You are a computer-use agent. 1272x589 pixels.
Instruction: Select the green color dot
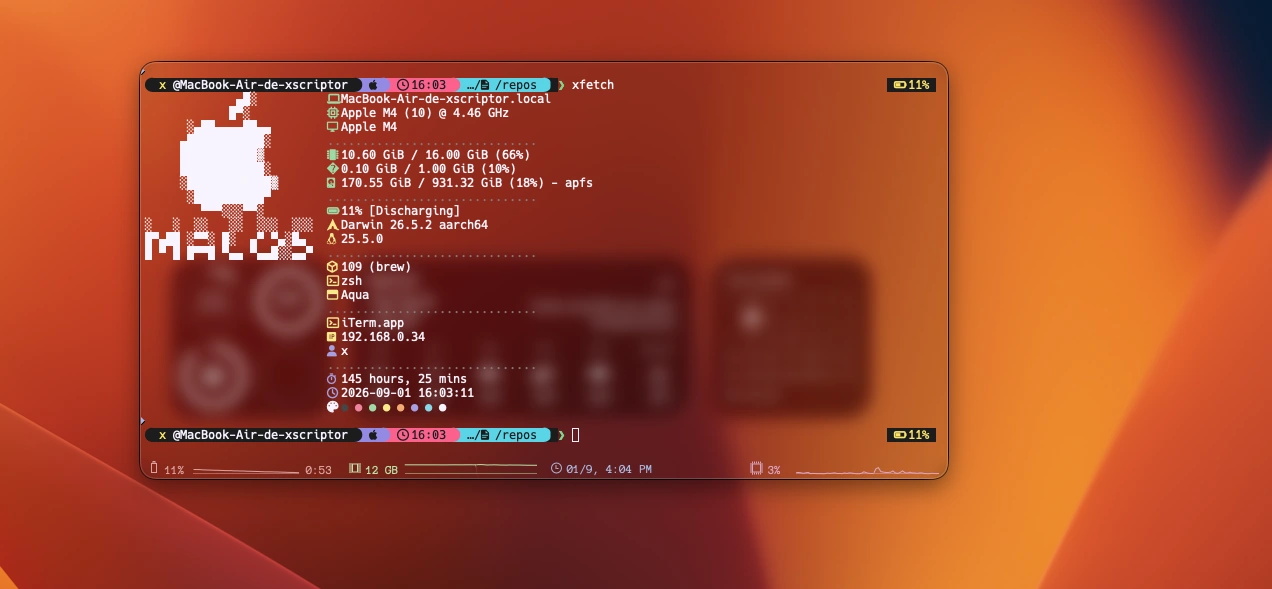pos(372,408)
